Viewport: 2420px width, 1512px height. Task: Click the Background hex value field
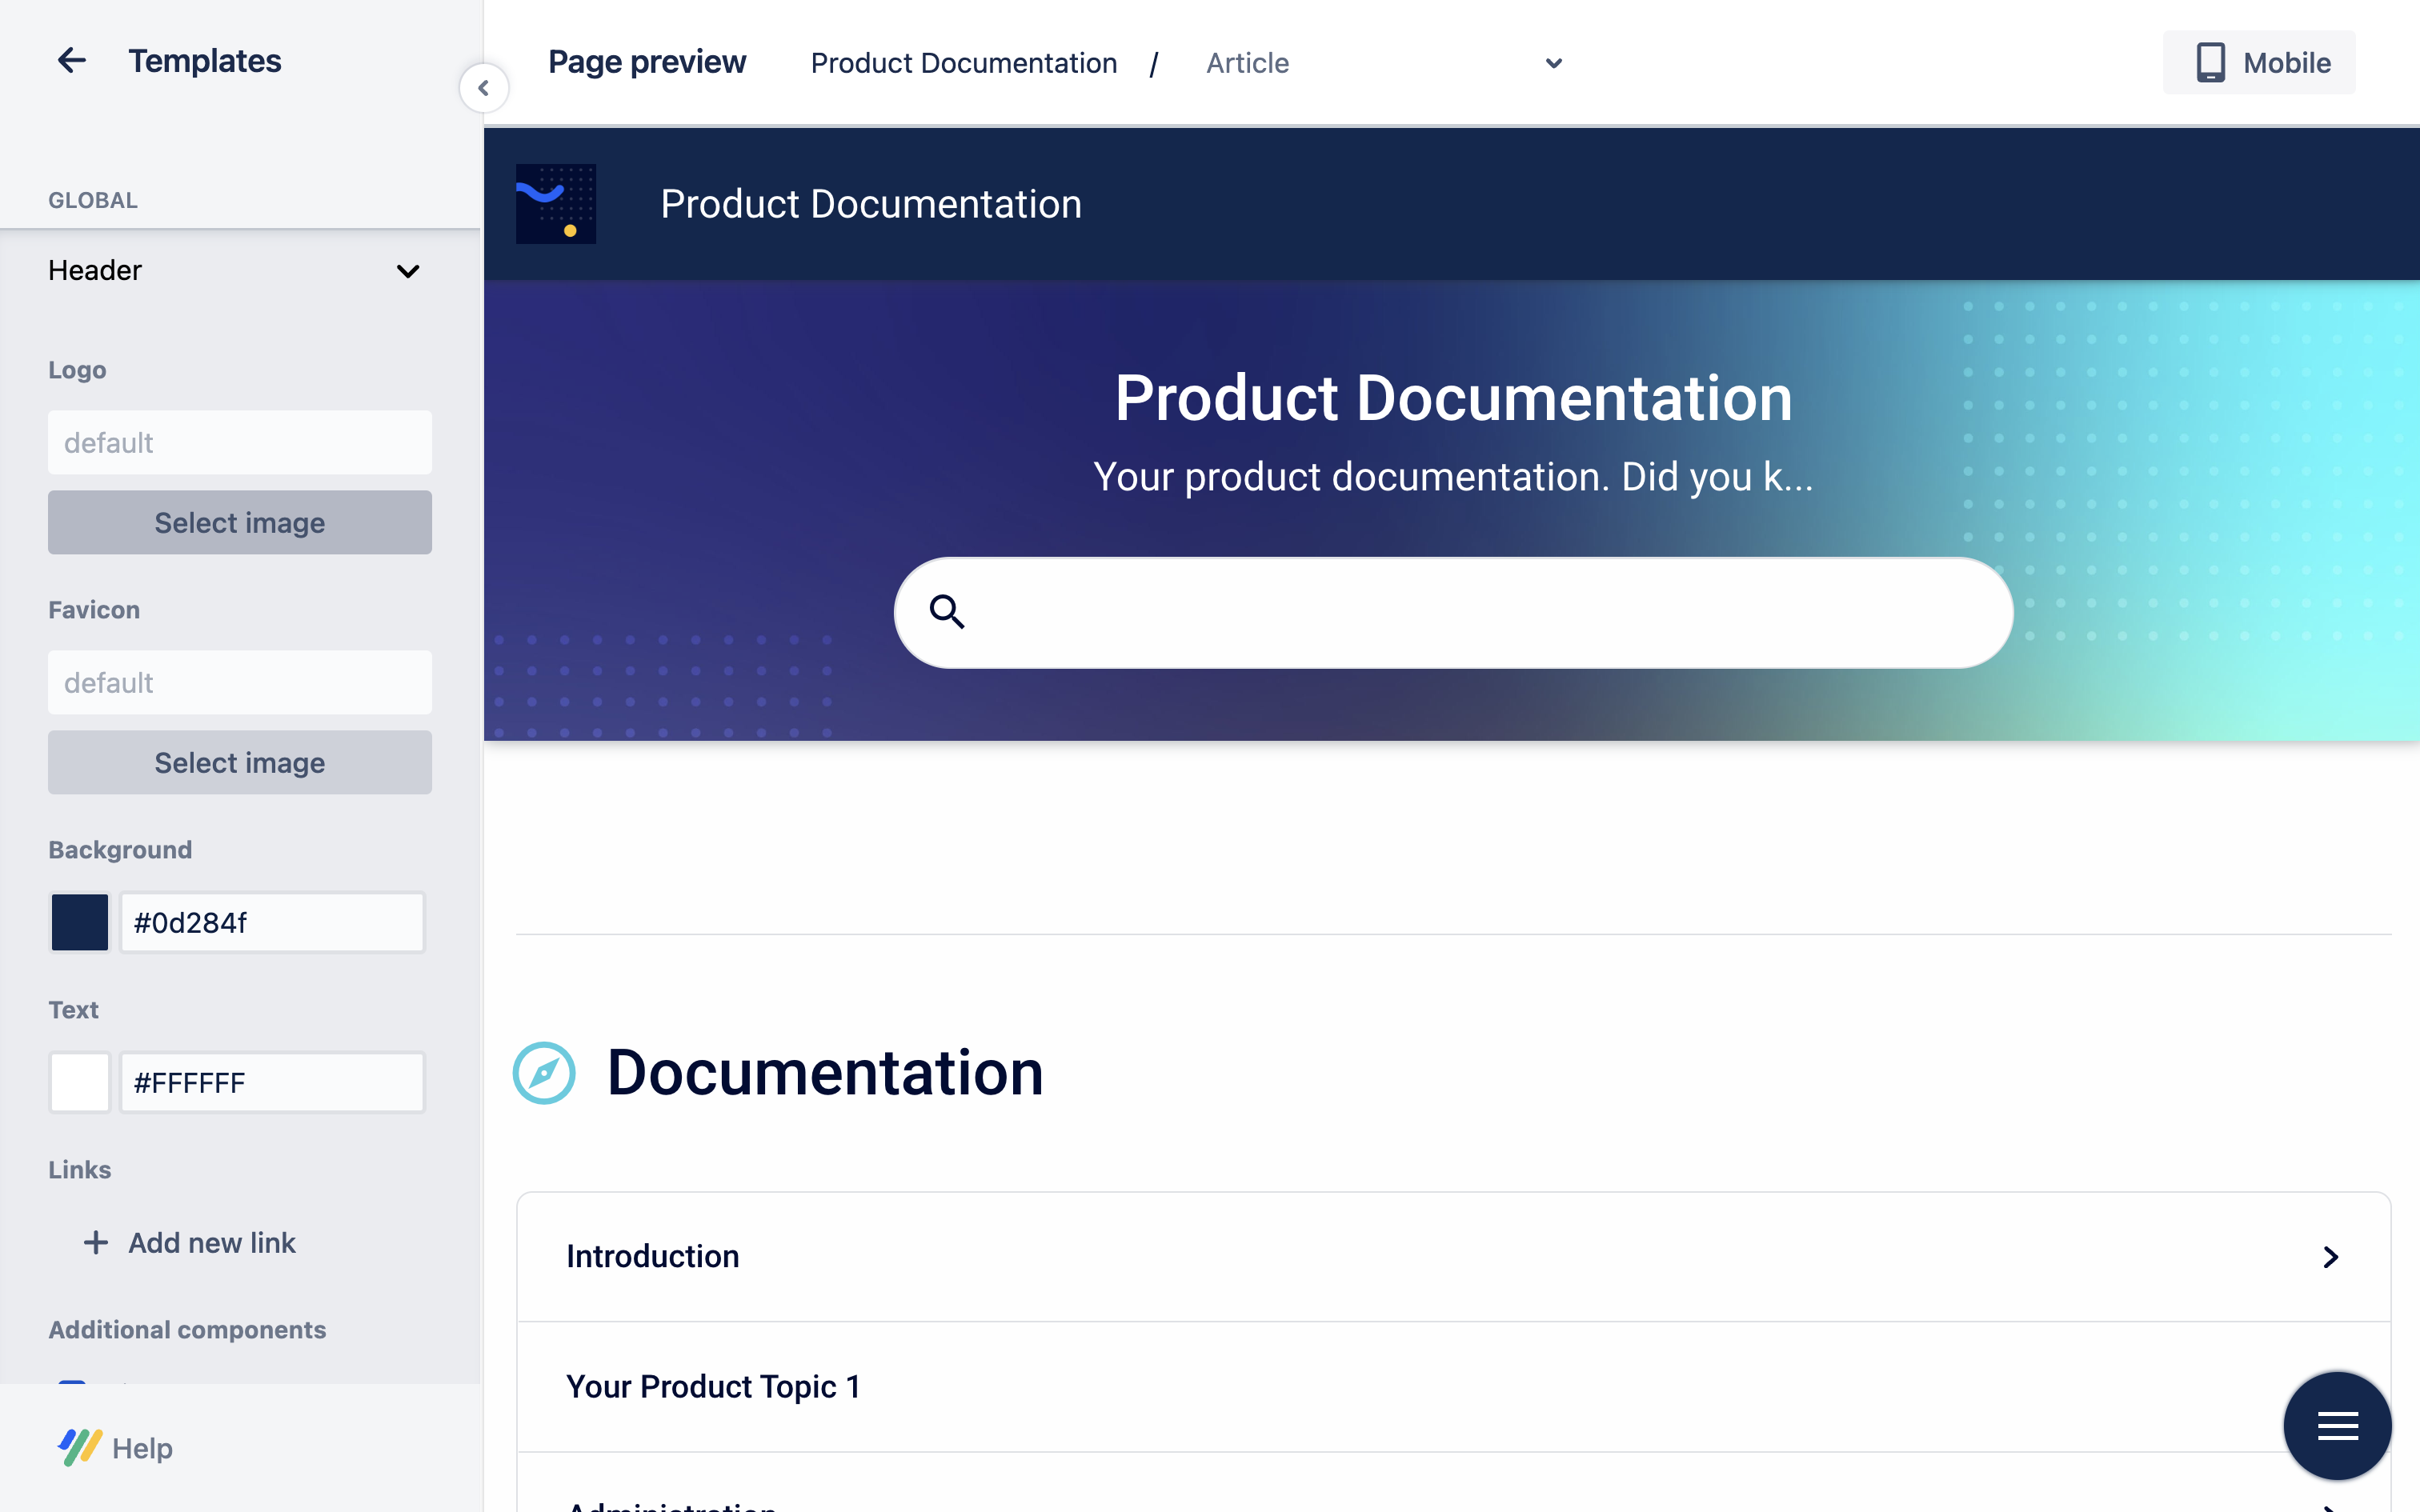(272, 922)
